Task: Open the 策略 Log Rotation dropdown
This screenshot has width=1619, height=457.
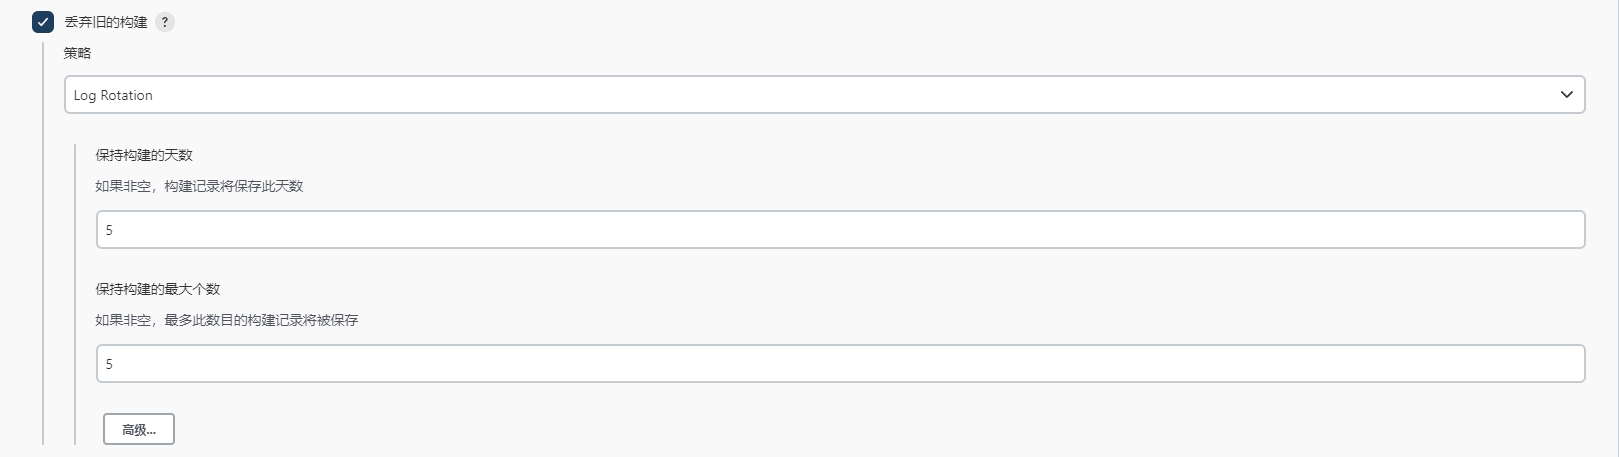Action: tap(824, 95)
